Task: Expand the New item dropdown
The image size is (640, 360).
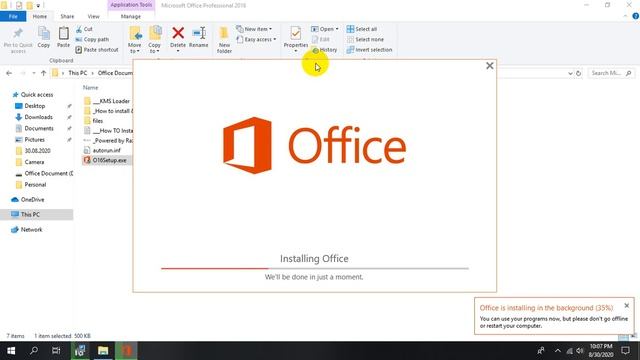Action: point(254,29)
